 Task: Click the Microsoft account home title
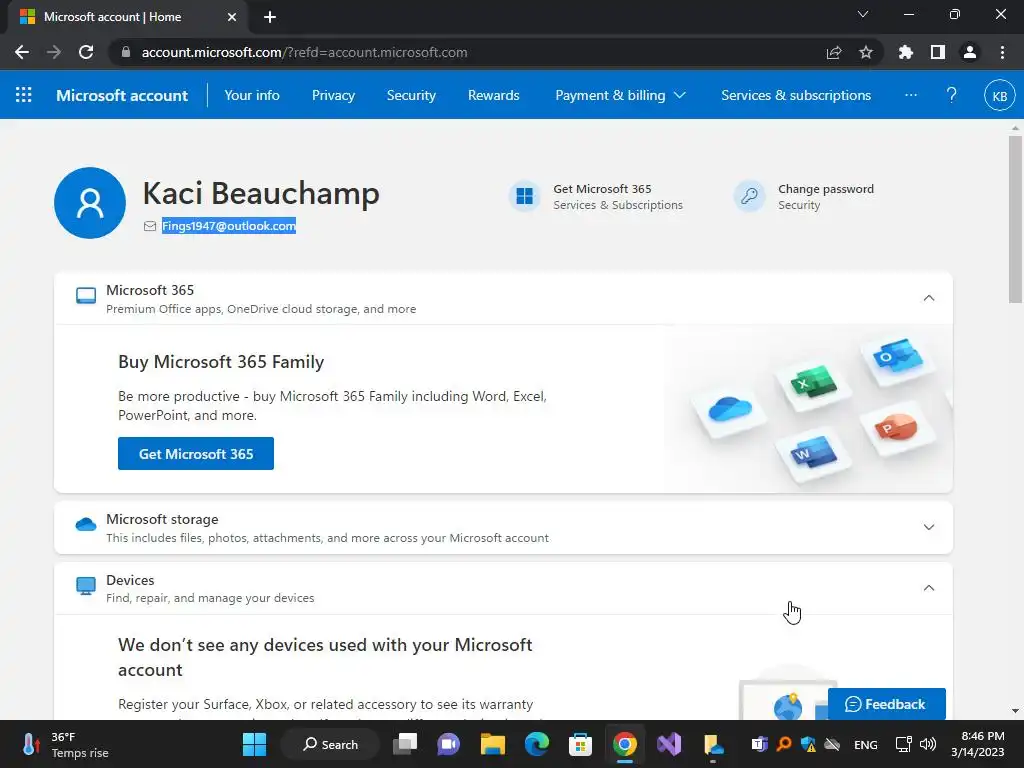click(121, 95)
